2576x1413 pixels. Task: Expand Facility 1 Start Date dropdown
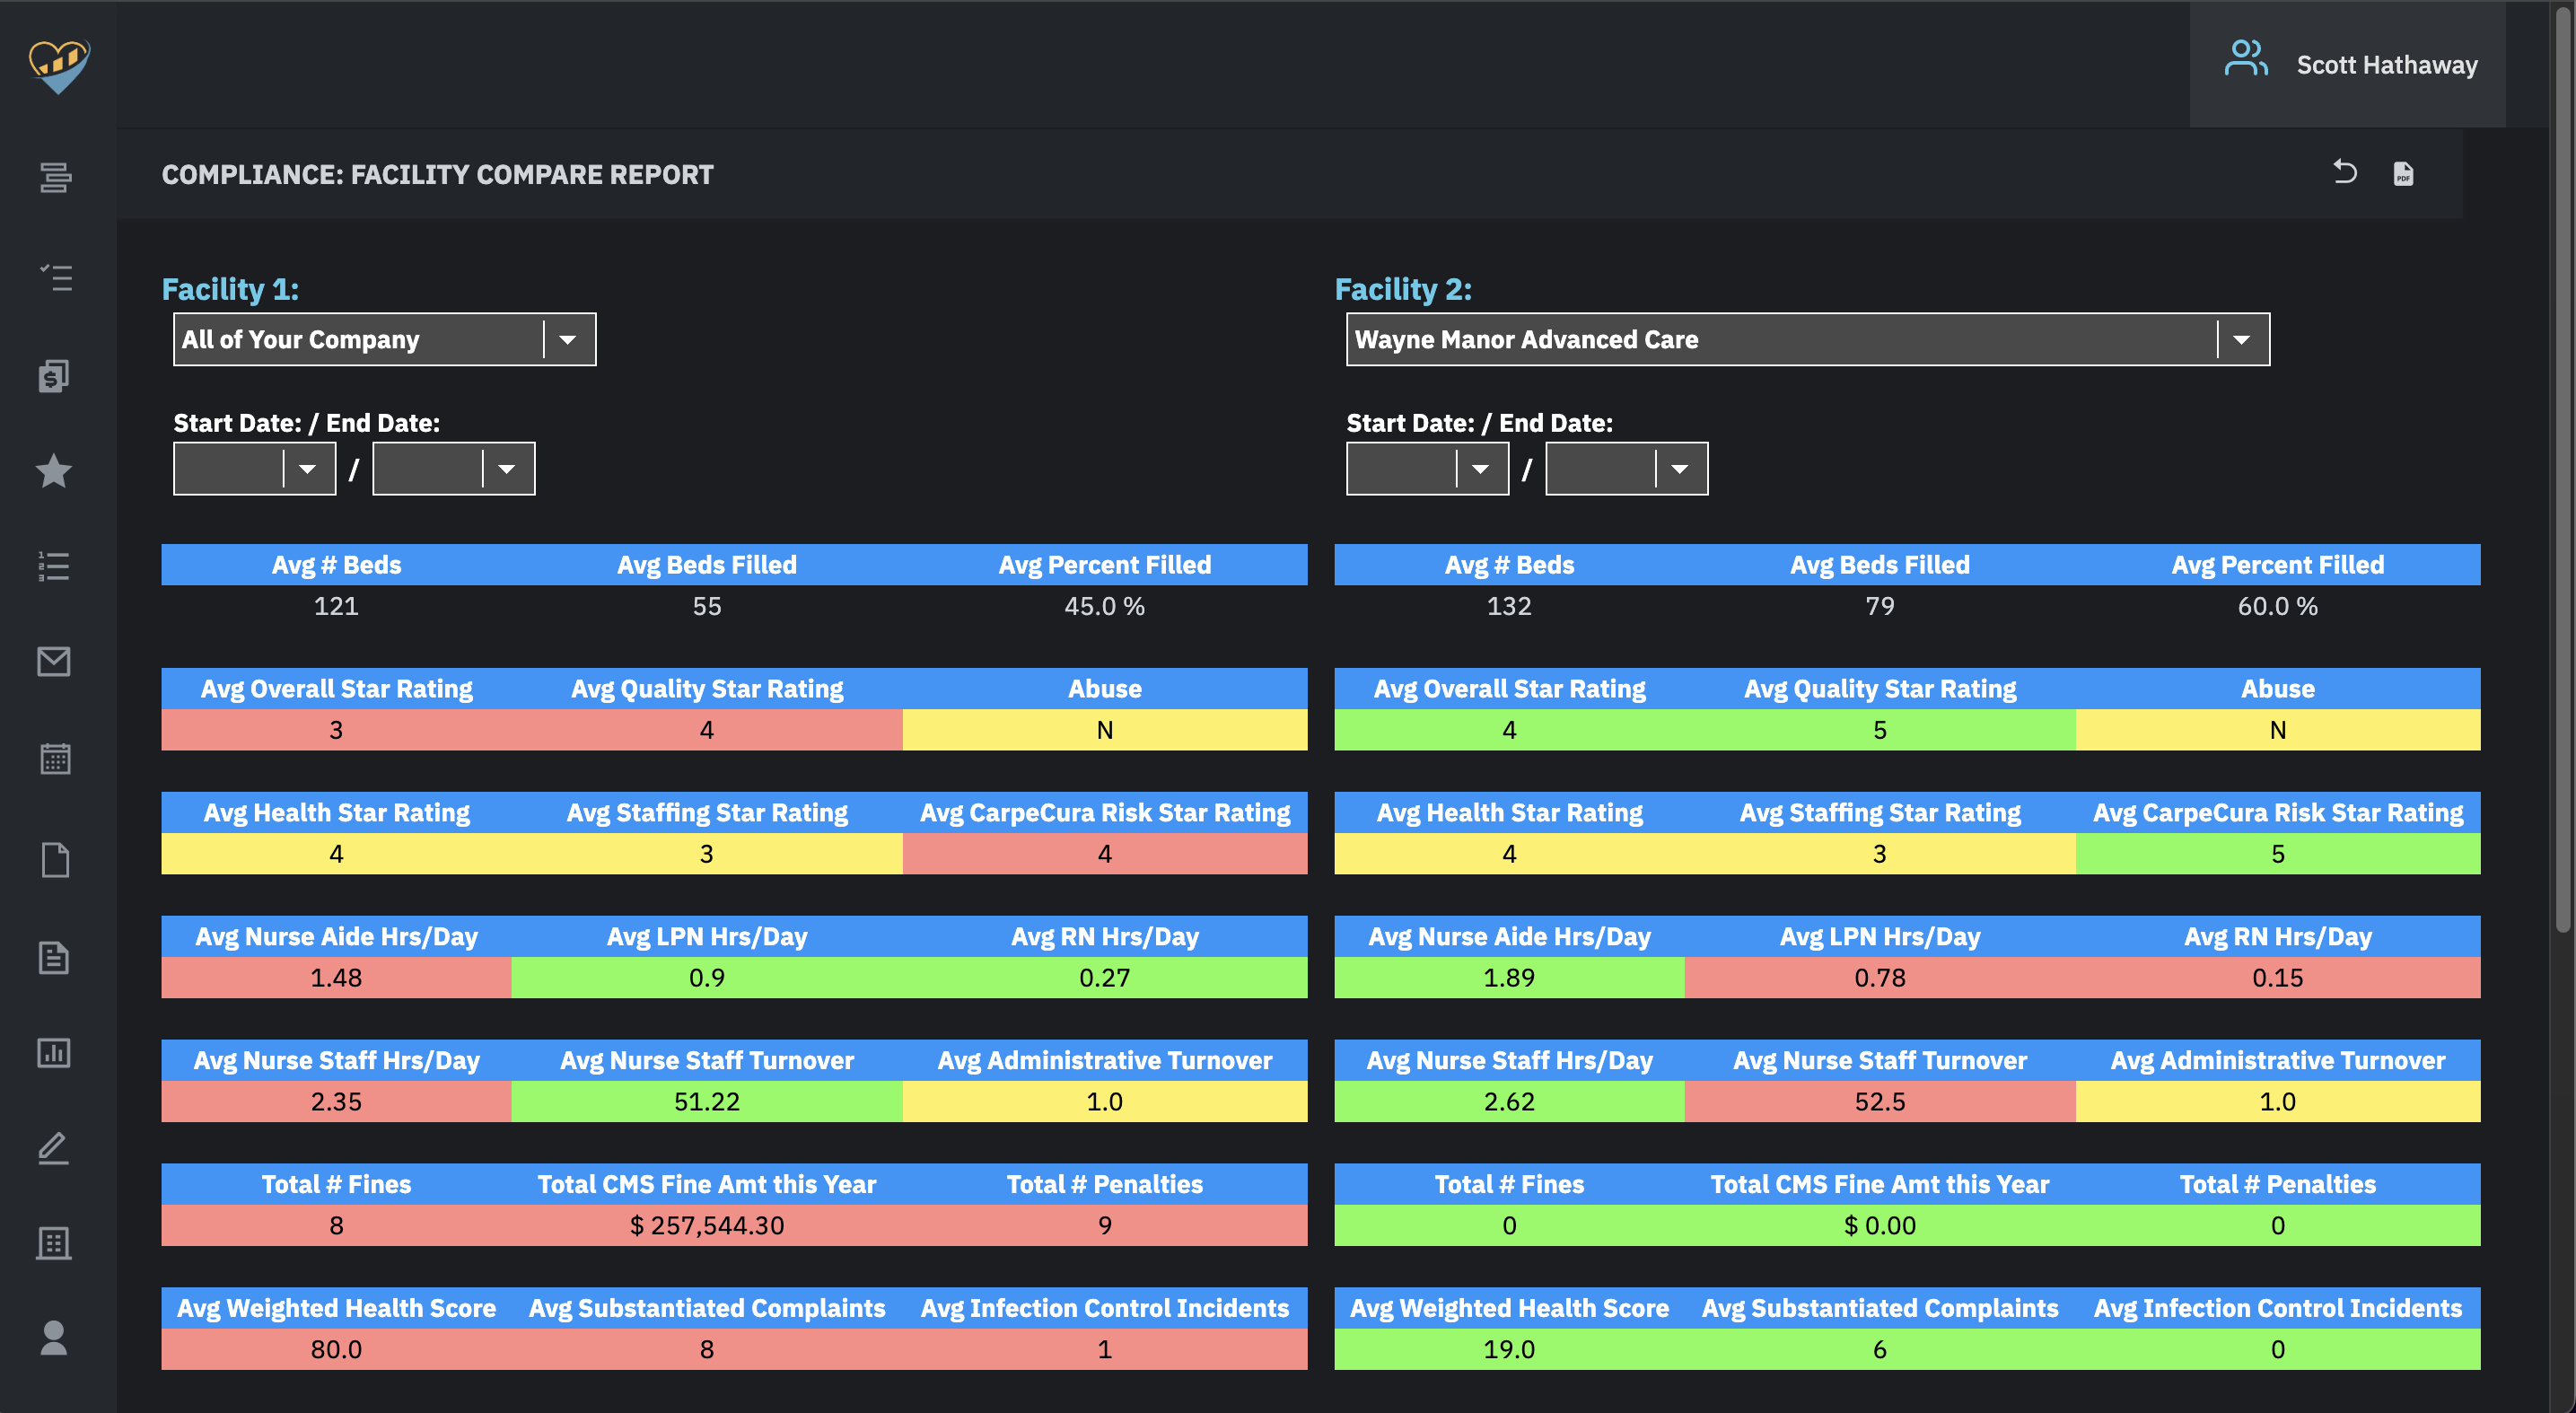point(254,469)
